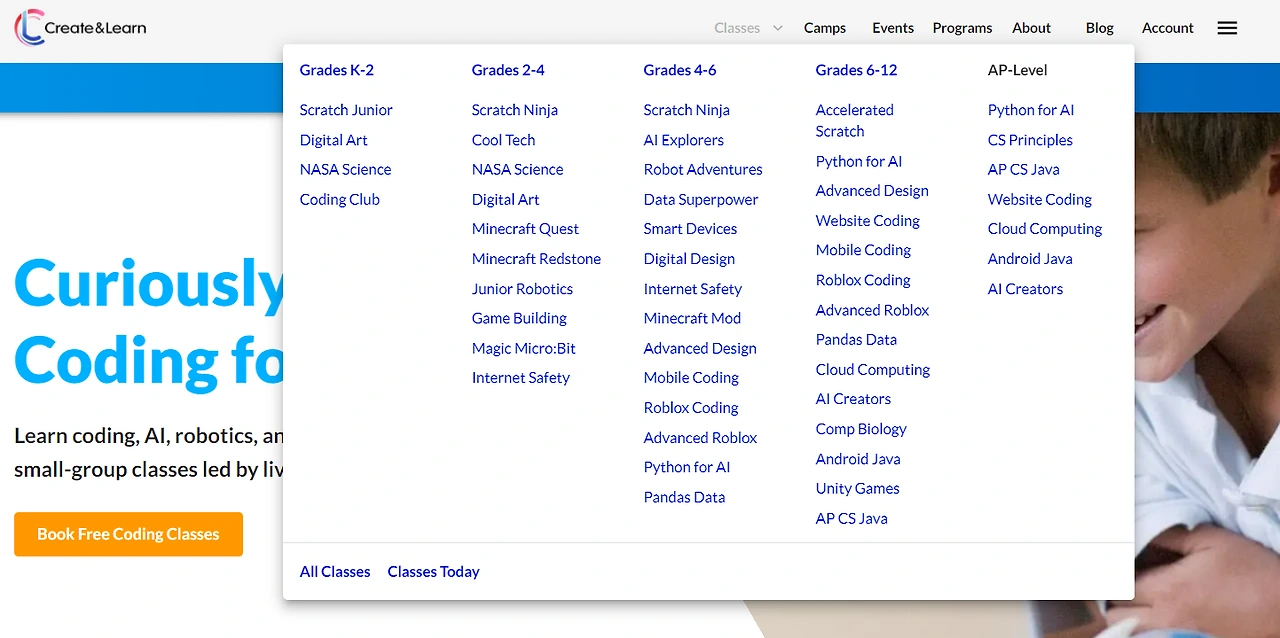Open the Events navigation item

(893, 28)
